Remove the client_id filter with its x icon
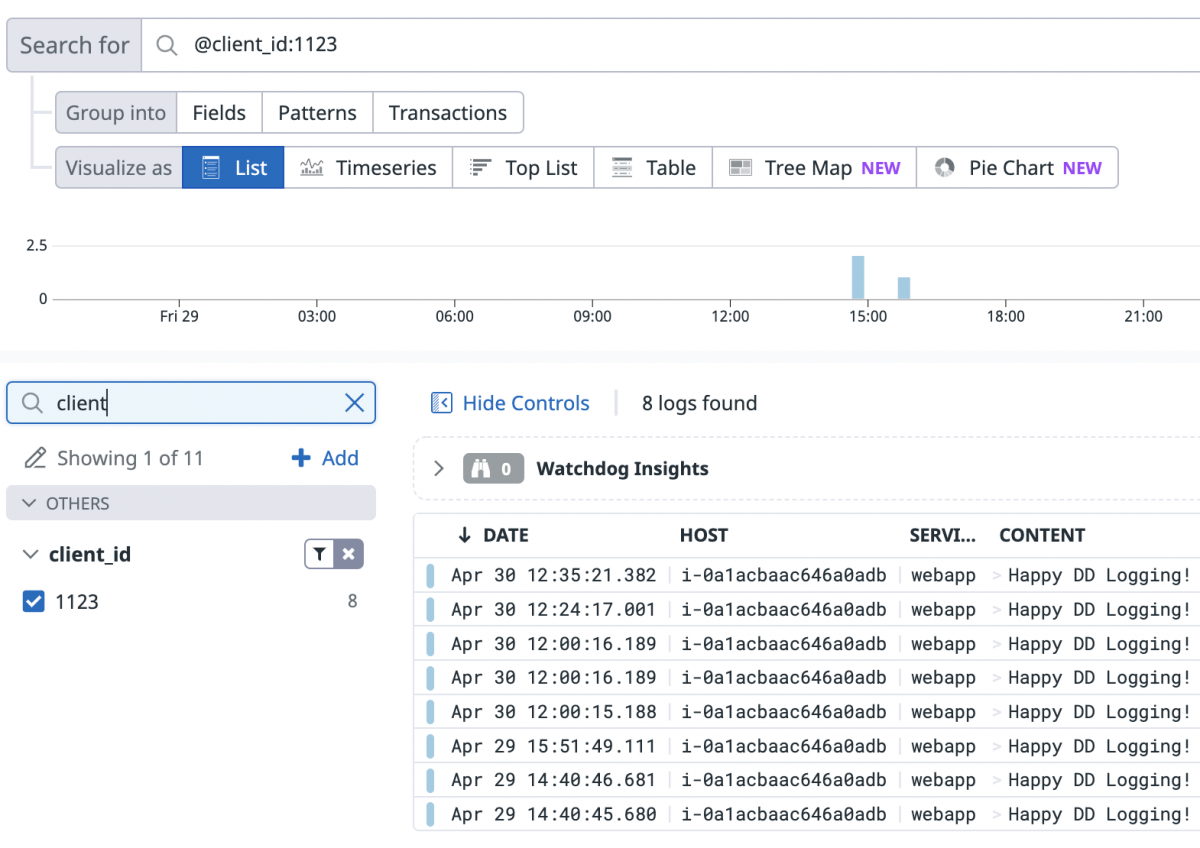1200x848 pixels. (x=348, y=553)
